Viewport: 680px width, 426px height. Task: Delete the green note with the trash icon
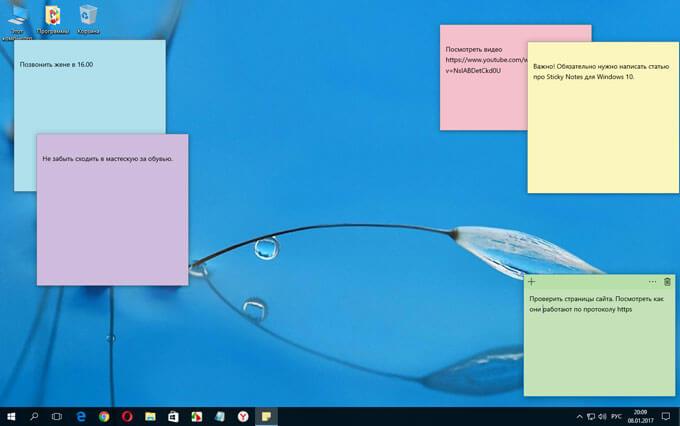[667, 282]
